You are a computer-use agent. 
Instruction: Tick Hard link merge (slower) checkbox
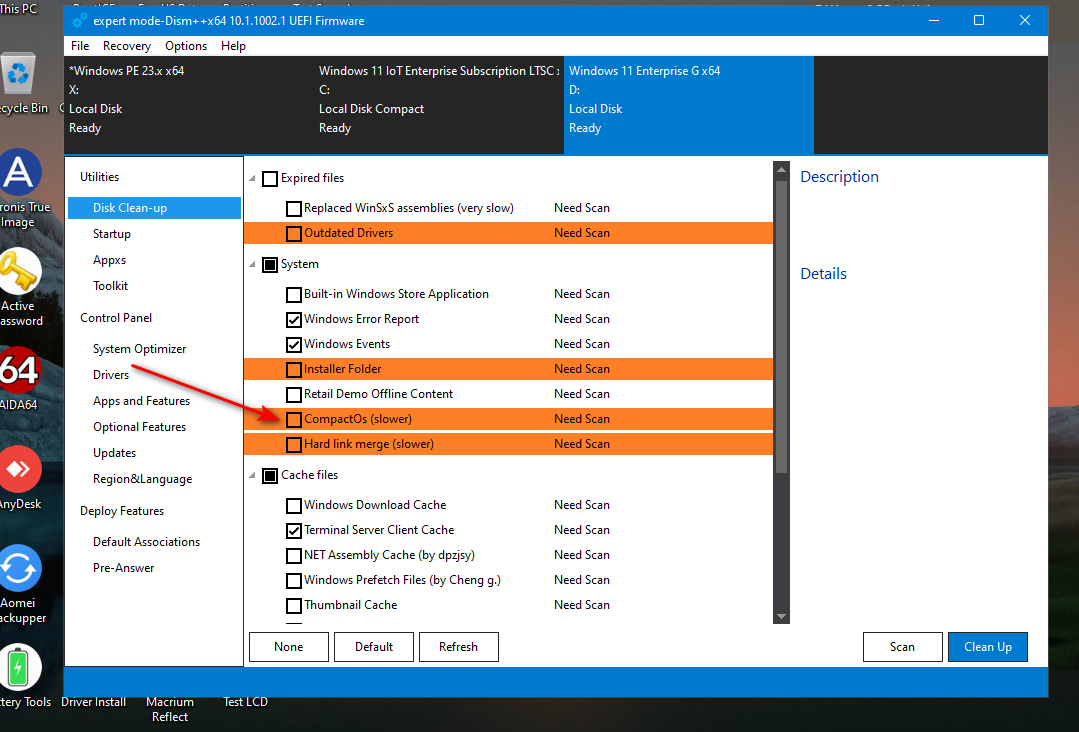pyautogui.click(x=294, y=444)
